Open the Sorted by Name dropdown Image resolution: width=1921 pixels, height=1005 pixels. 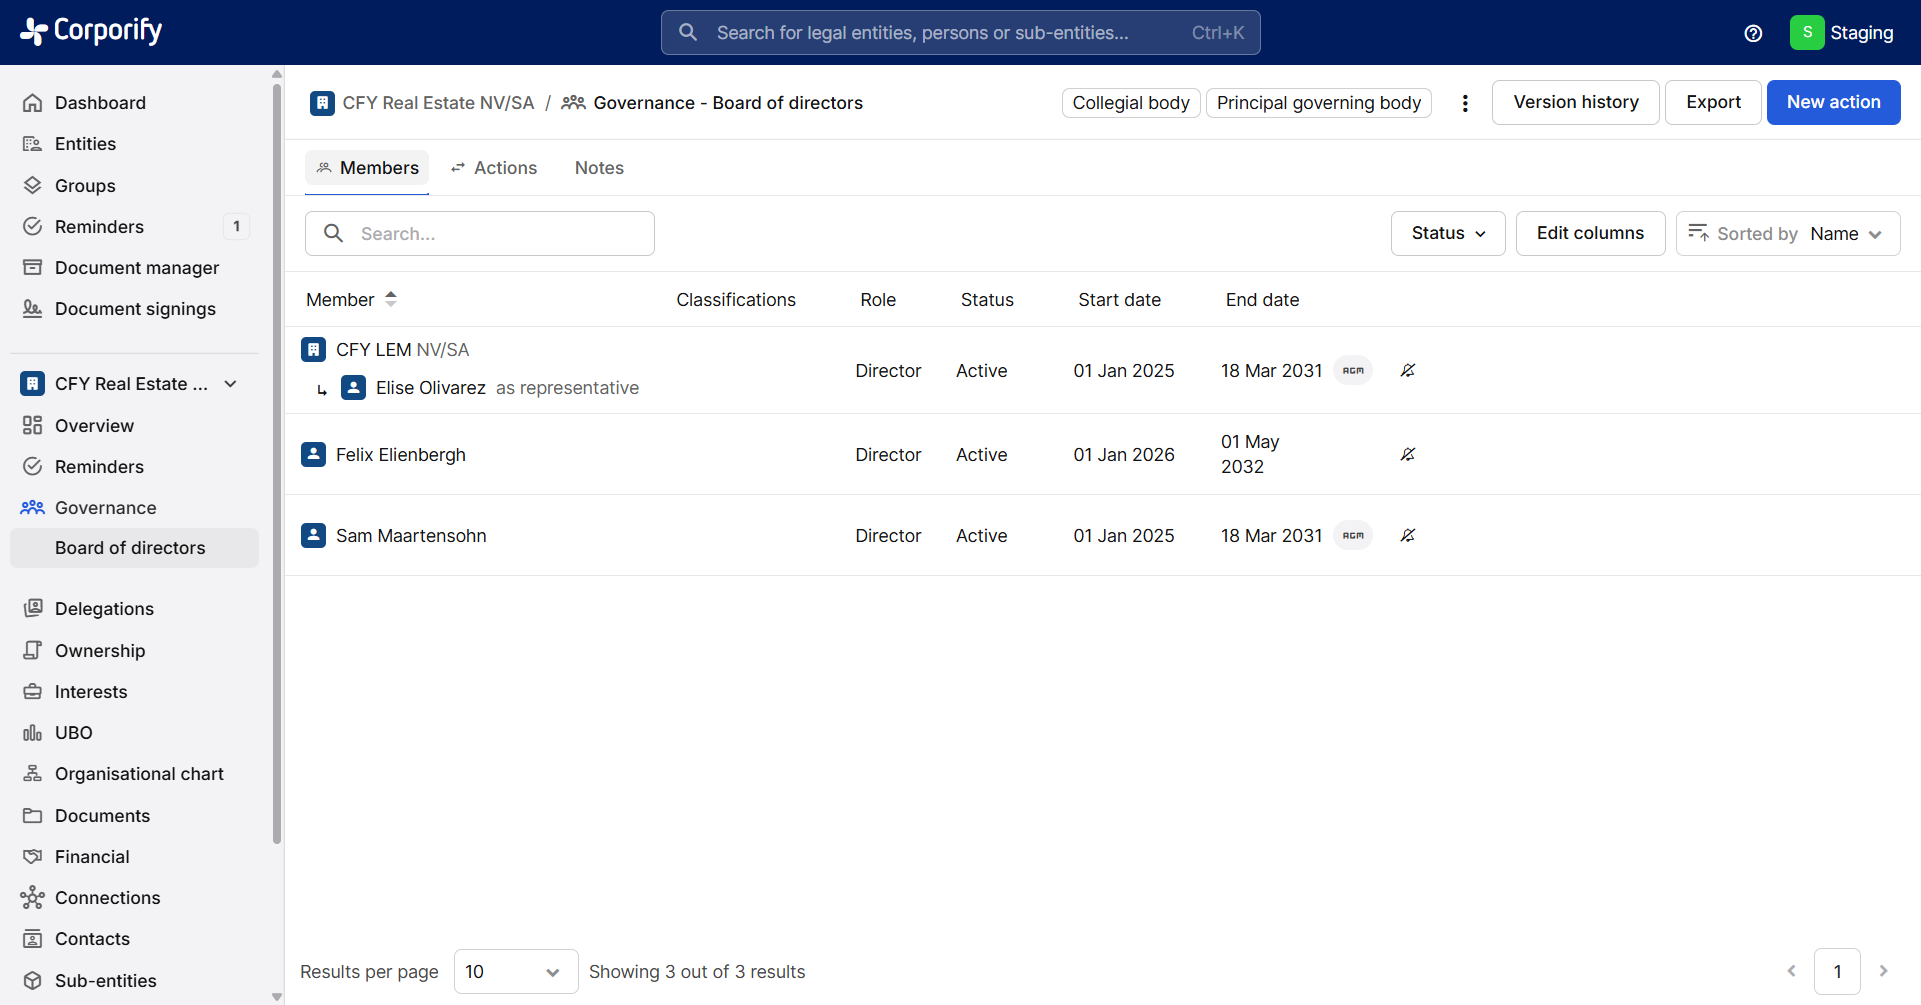(1788, 233)
